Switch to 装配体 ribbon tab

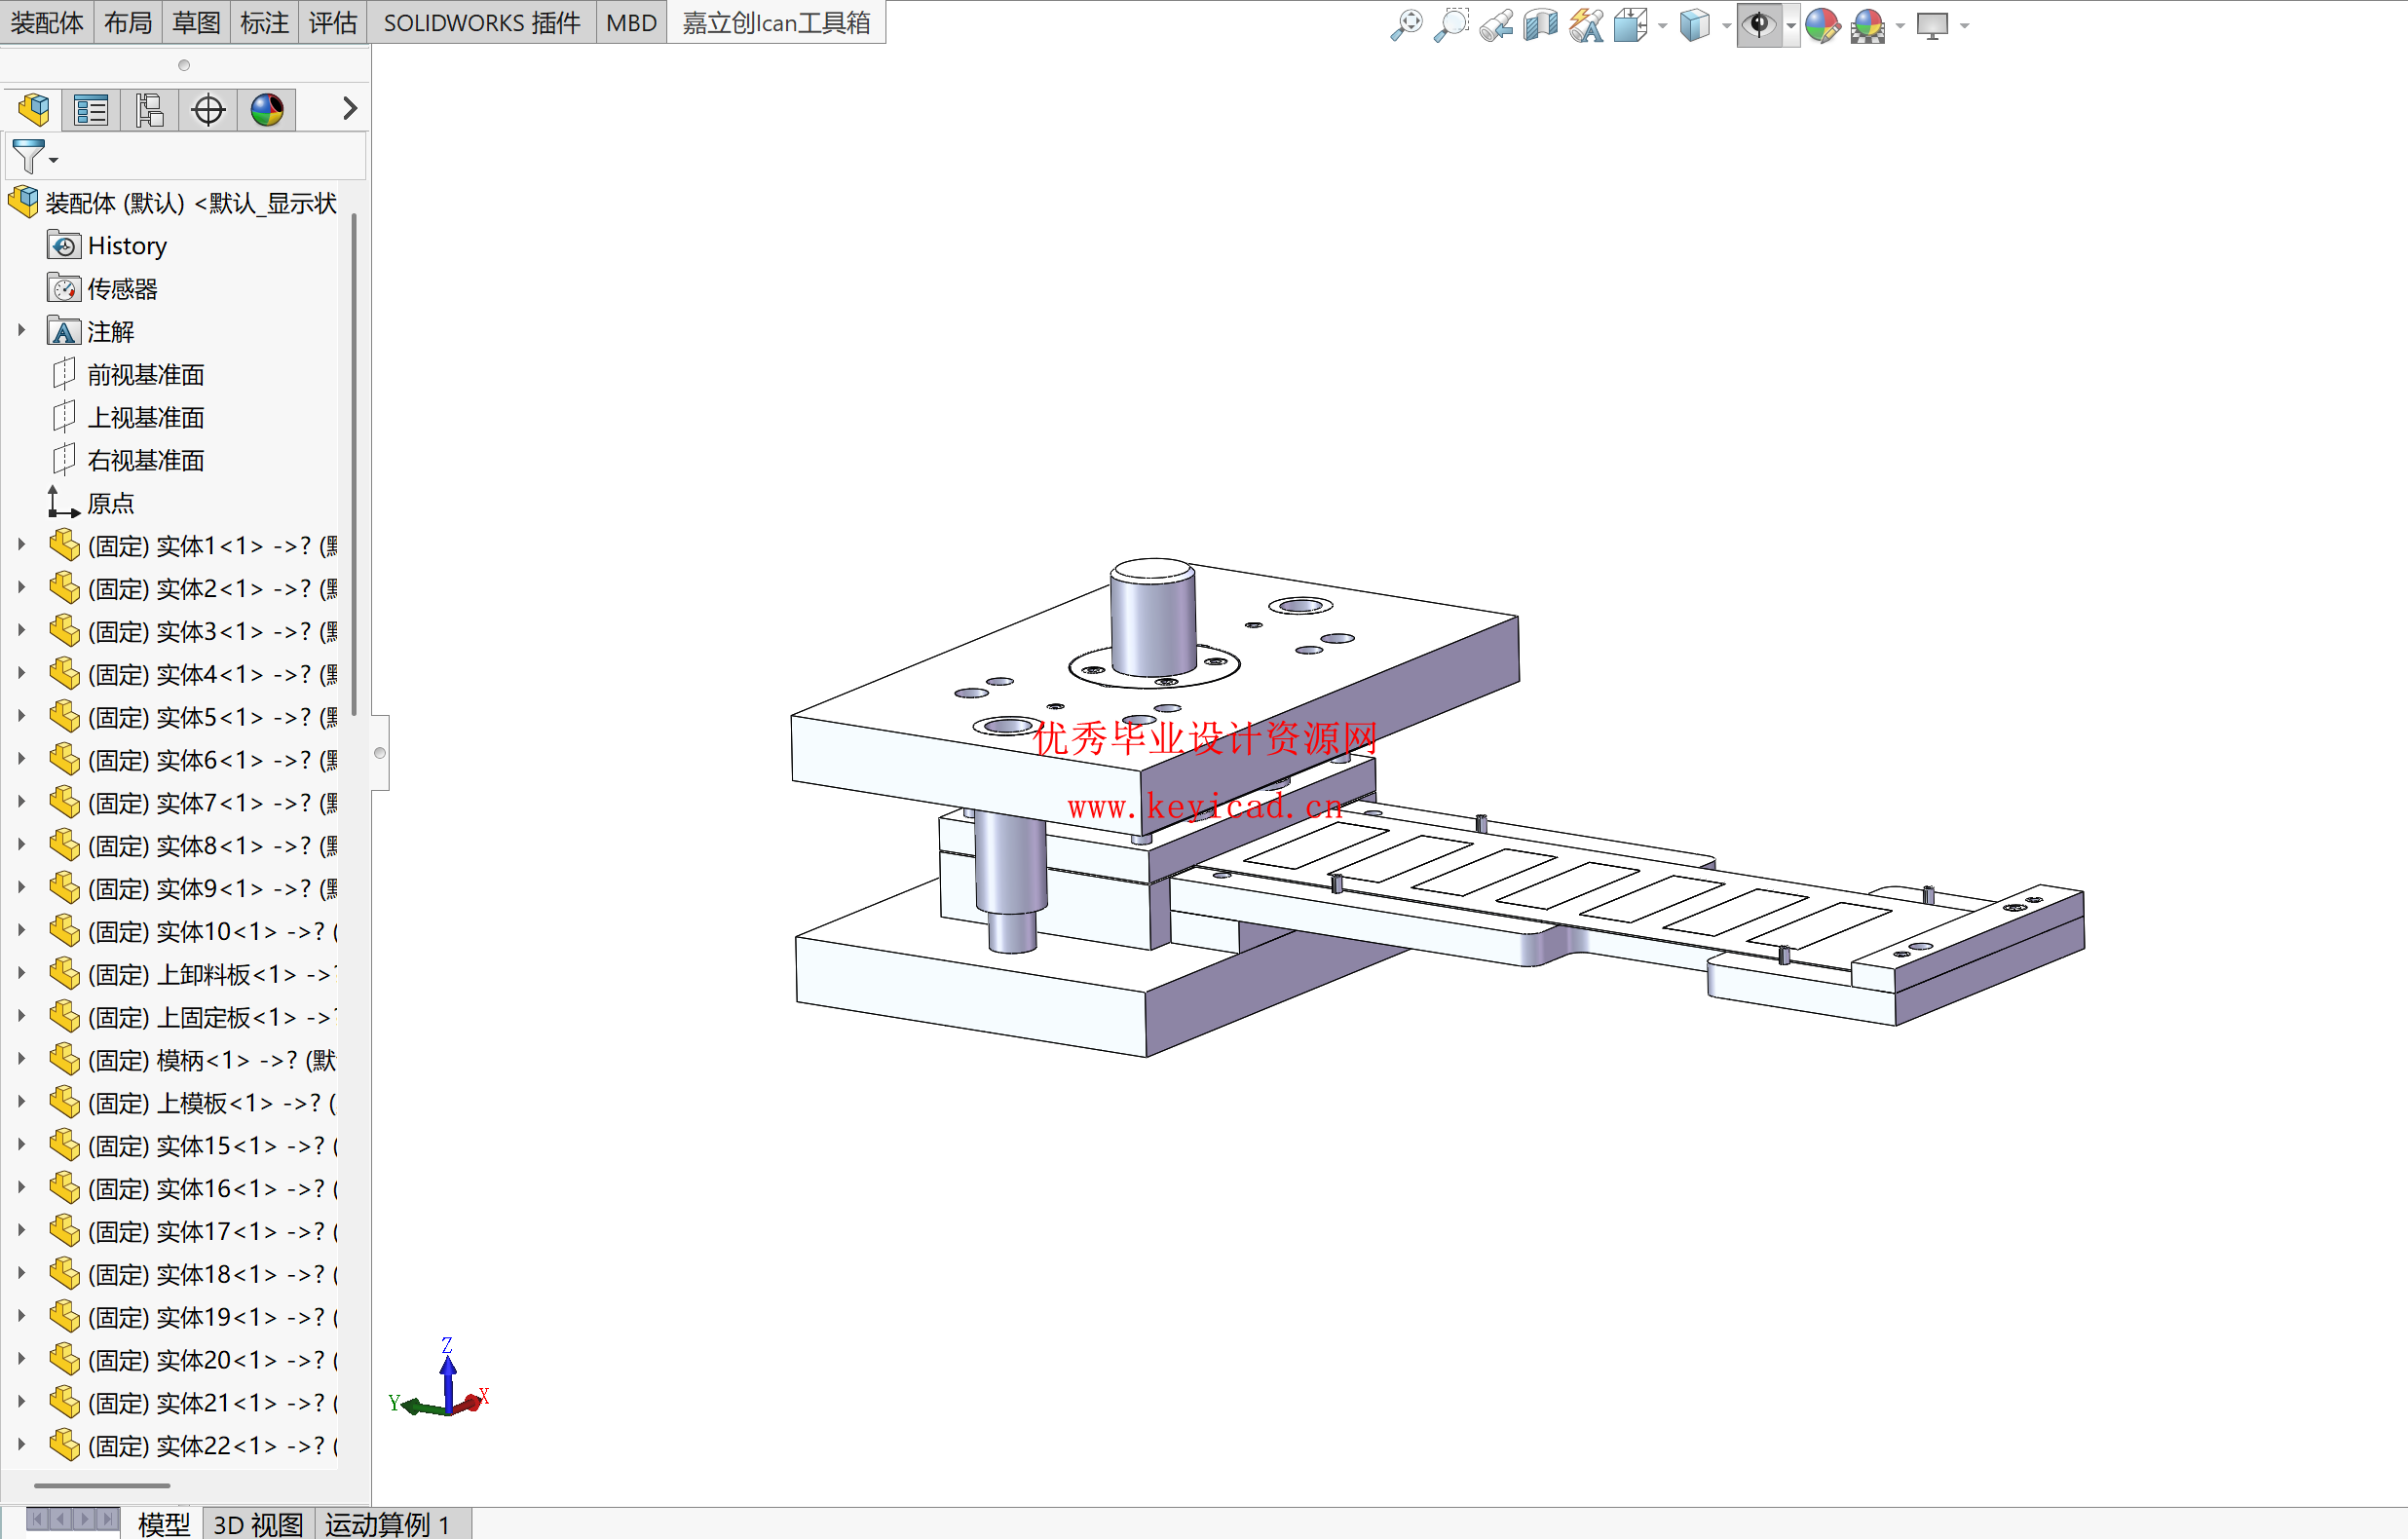click(47, 22)
